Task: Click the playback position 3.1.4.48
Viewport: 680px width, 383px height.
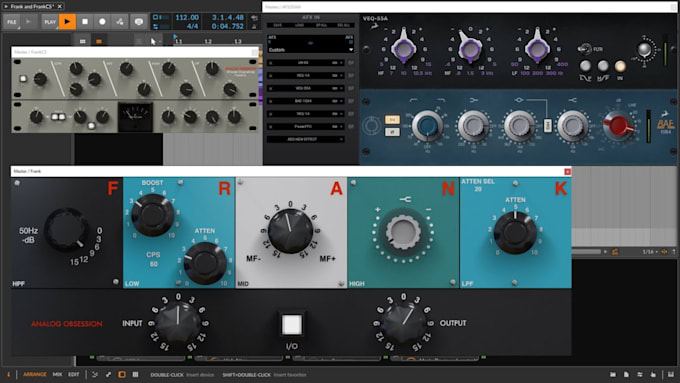Action: pos(228,17)
